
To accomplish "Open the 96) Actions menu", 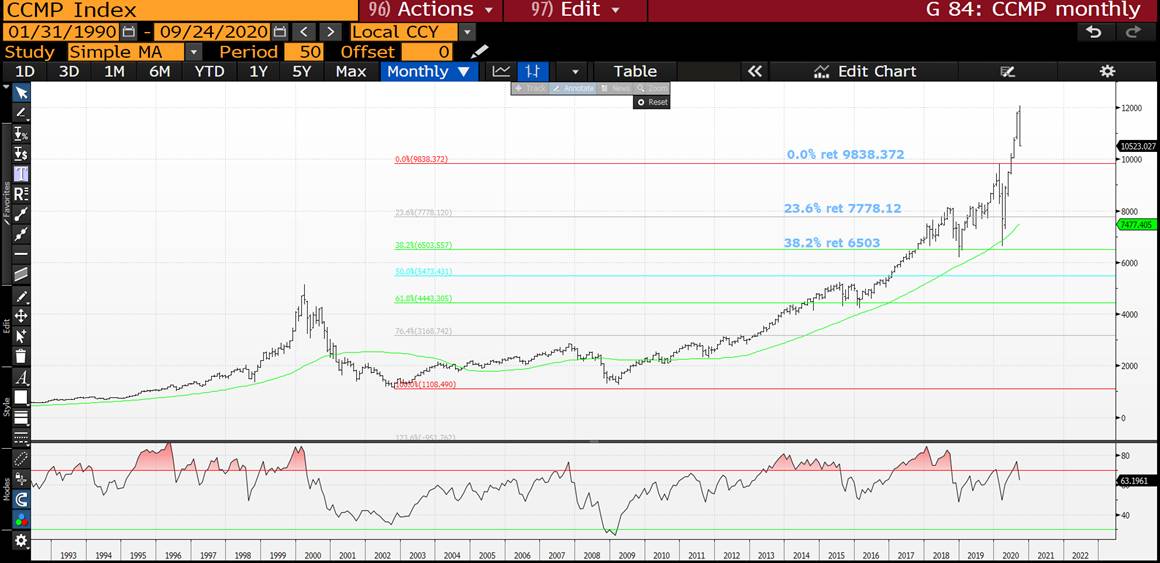I will click(x=431, y=10).
